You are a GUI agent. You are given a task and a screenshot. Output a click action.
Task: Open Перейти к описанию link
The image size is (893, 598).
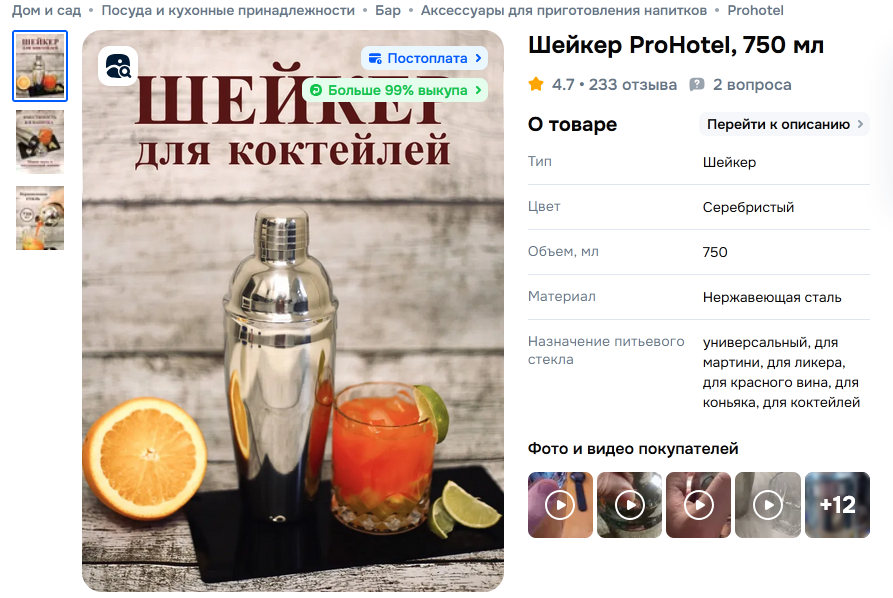pos(784,124)
